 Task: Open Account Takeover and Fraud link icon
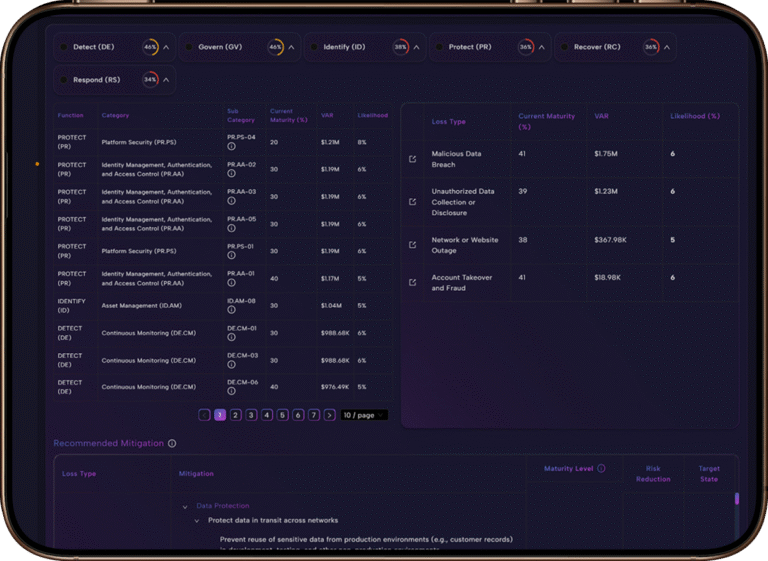tap(413, 282)
